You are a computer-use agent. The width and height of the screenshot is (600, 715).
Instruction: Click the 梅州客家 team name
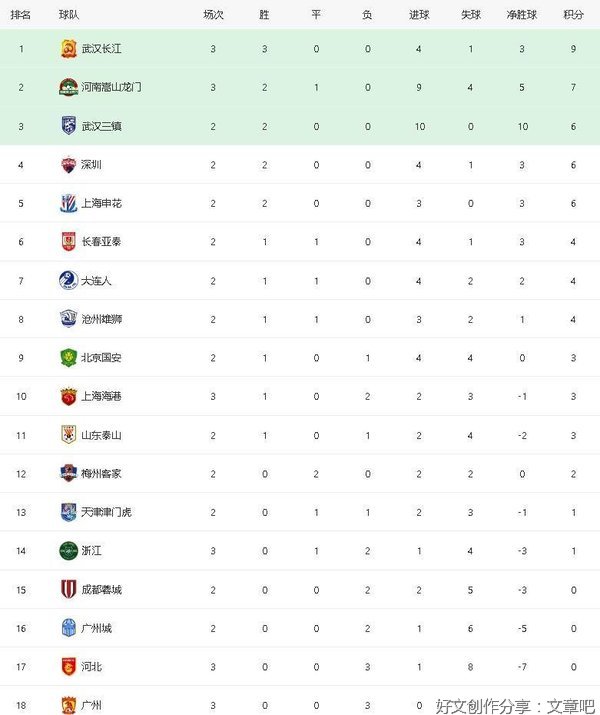(101, 474)
